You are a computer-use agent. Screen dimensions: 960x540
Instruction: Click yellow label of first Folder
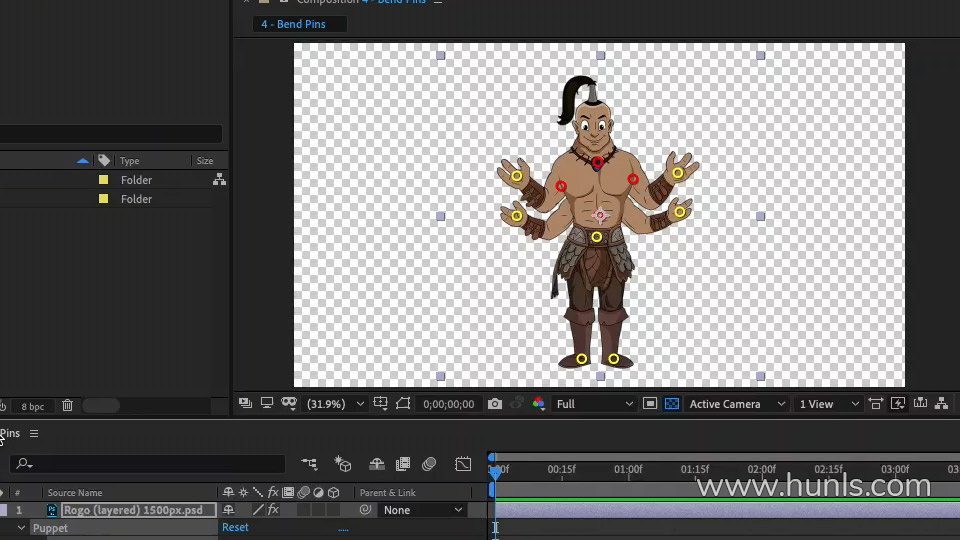(x=103, y=179)
